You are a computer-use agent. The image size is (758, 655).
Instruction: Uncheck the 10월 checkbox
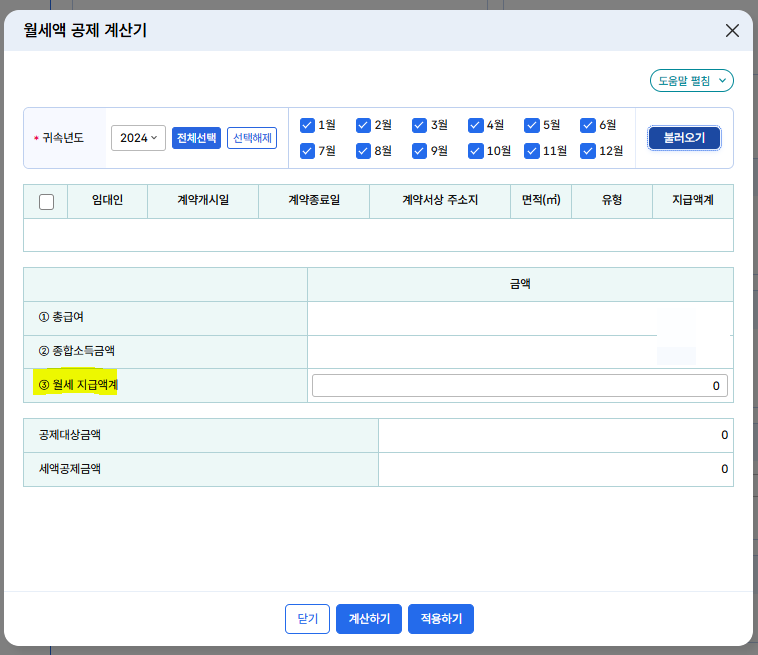[475, 151]
